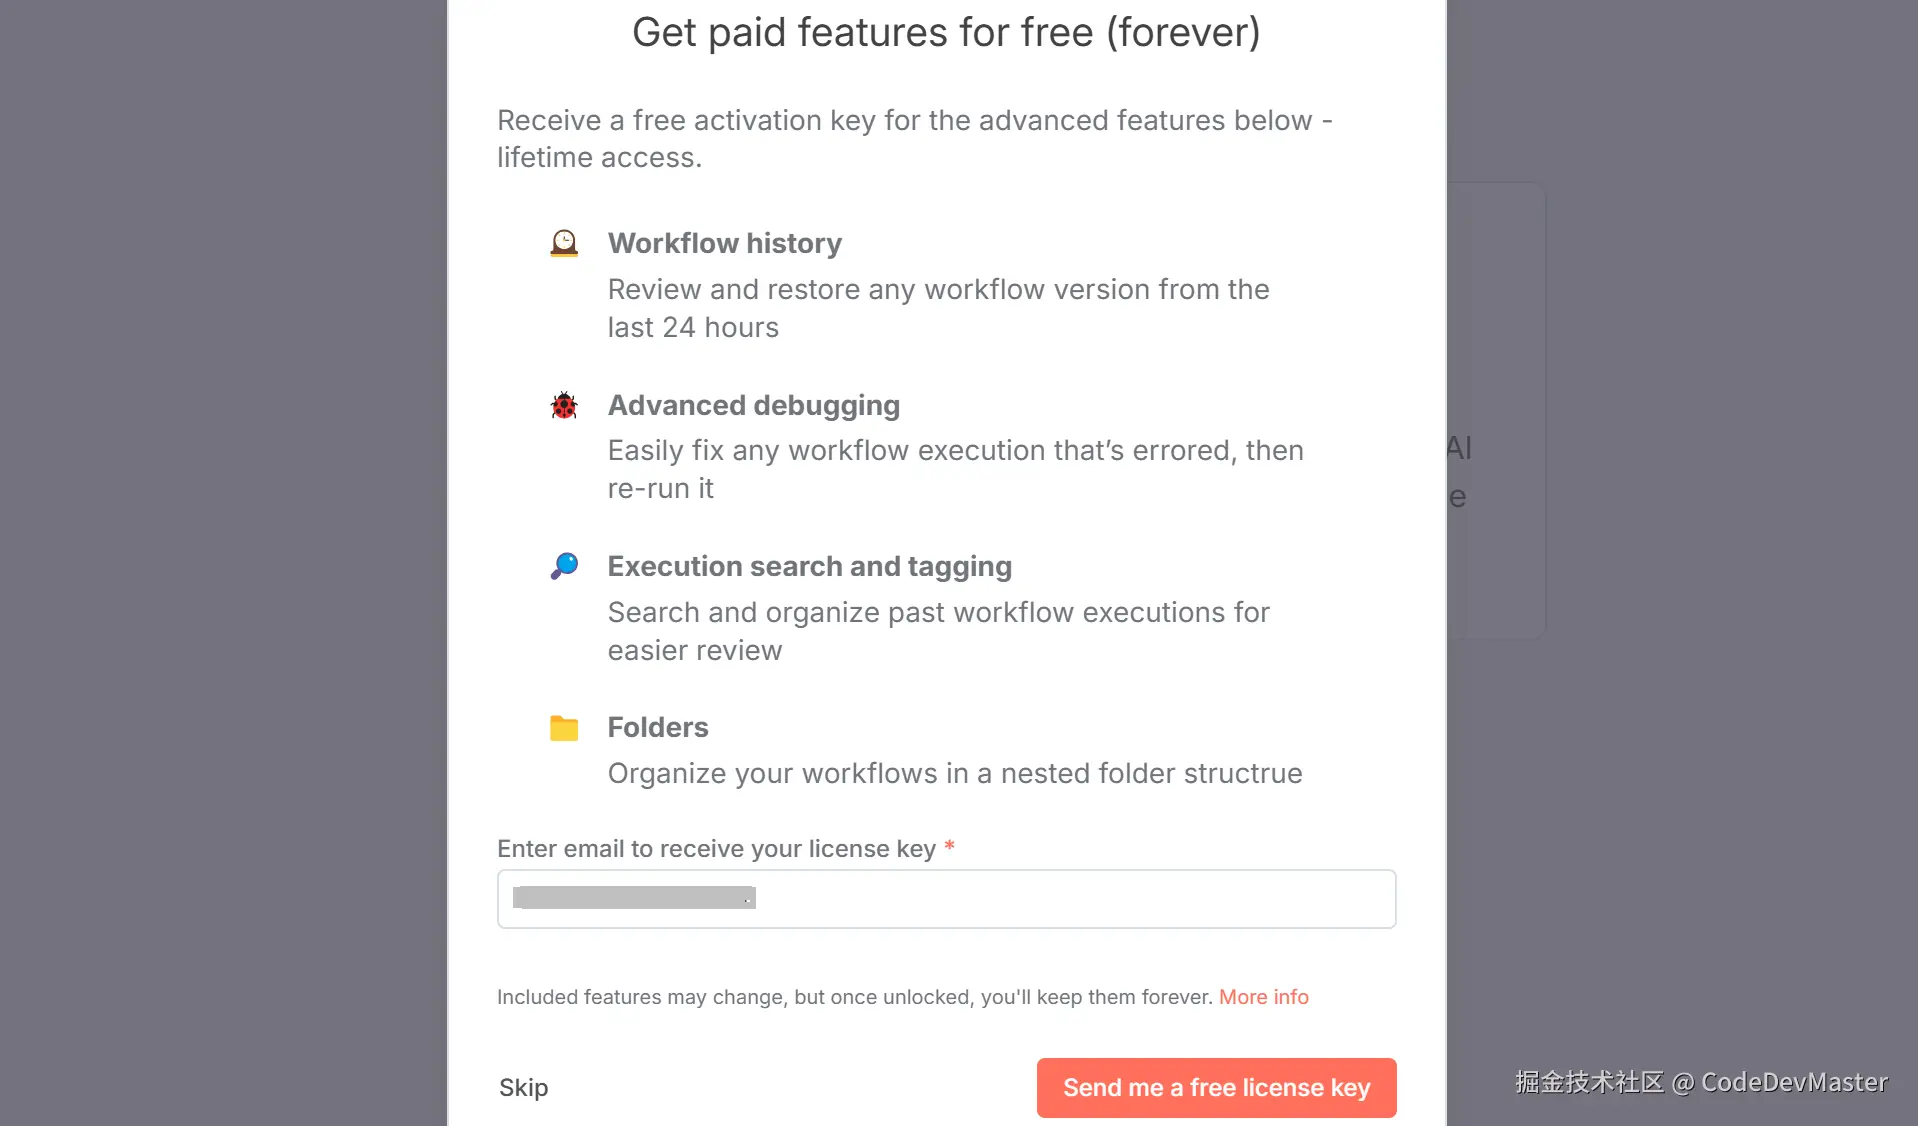Screen dimensions: 1918x1126
Task: Click the red required asterisk
Action: (949, 847)
